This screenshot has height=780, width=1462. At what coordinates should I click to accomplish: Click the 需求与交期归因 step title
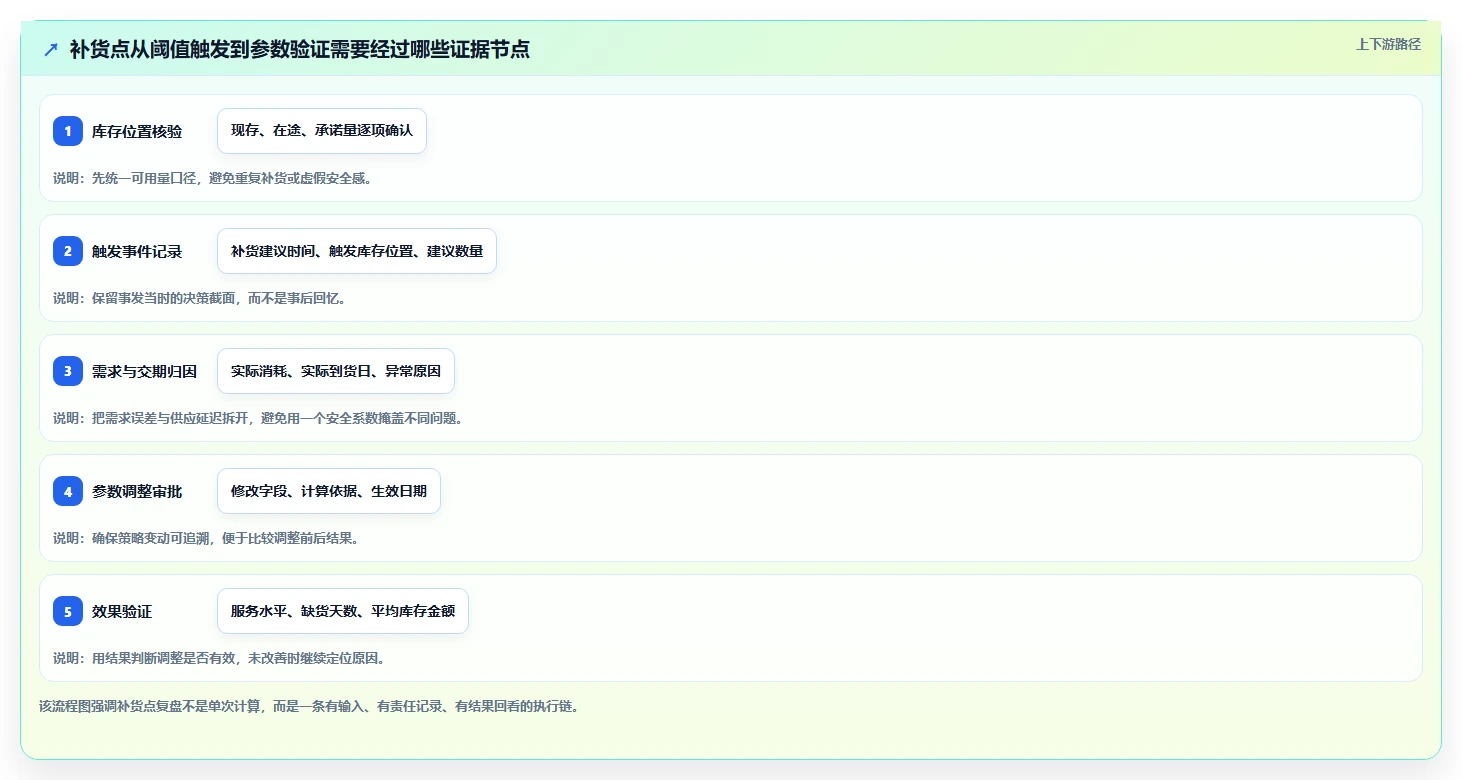(x=144, y=371)
